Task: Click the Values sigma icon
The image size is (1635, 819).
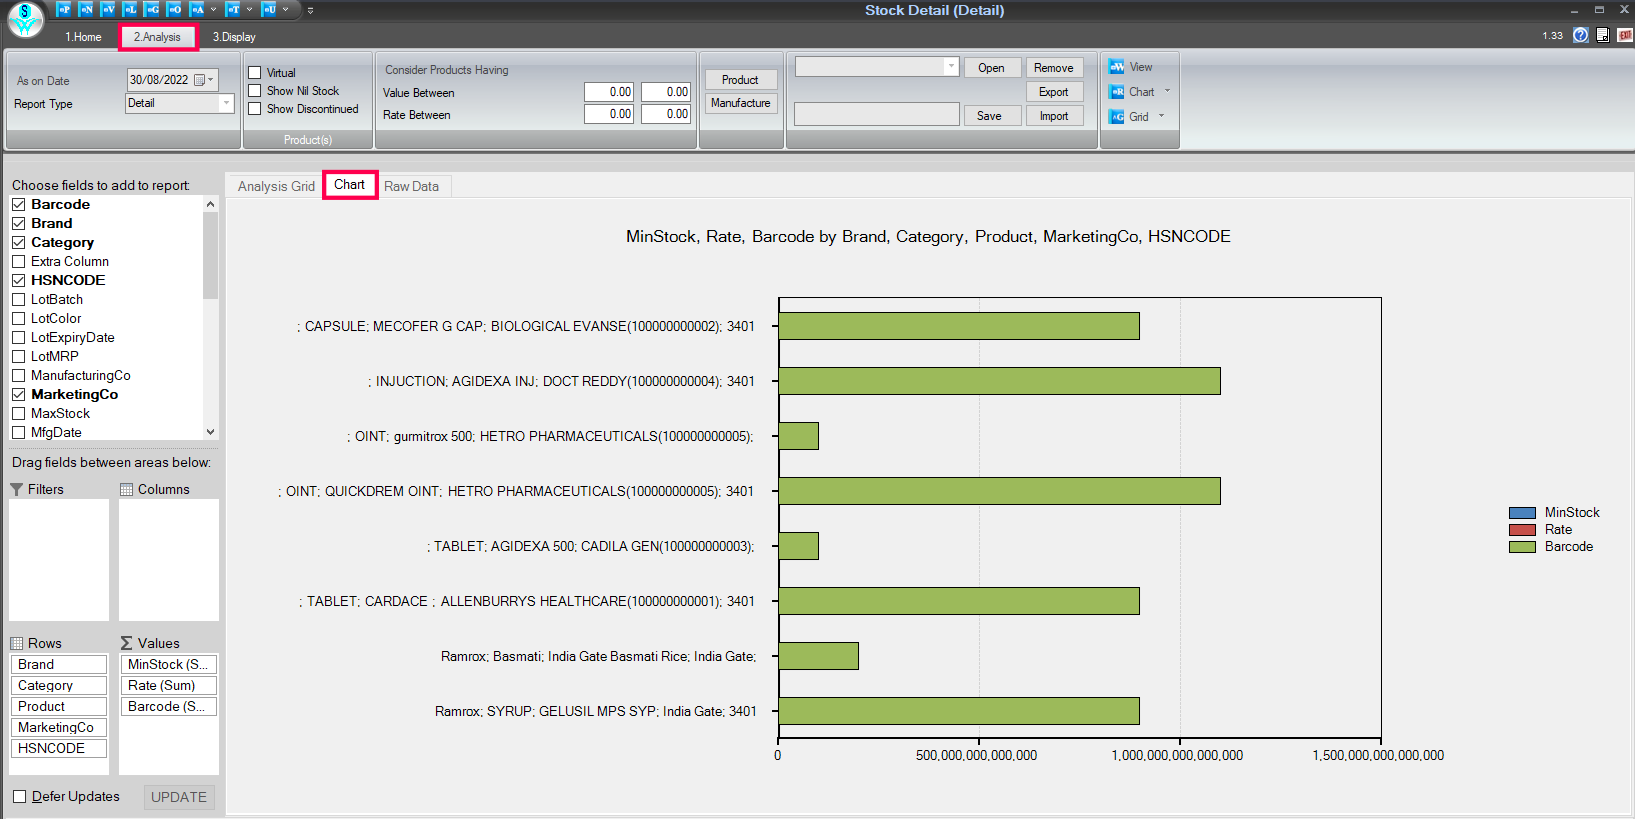Action: click(127, 643)
